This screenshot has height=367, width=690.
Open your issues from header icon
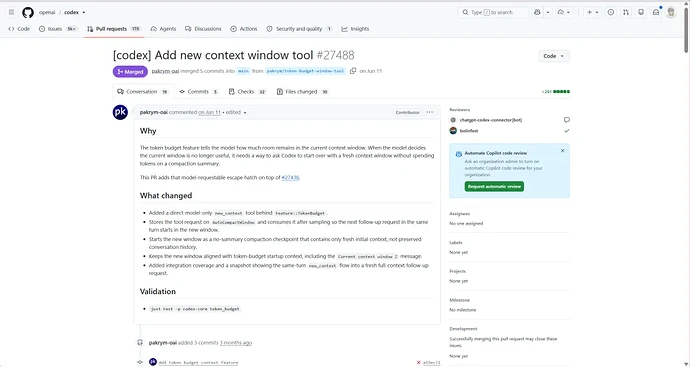click(611, 12)
